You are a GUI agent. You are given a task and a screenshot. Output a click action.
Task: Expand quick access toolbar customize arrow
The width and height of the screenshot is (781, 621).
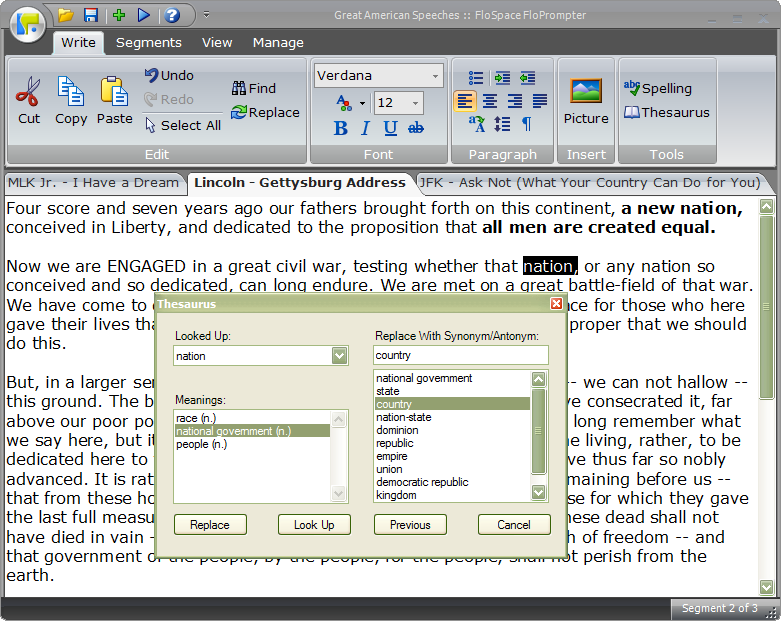206,15
